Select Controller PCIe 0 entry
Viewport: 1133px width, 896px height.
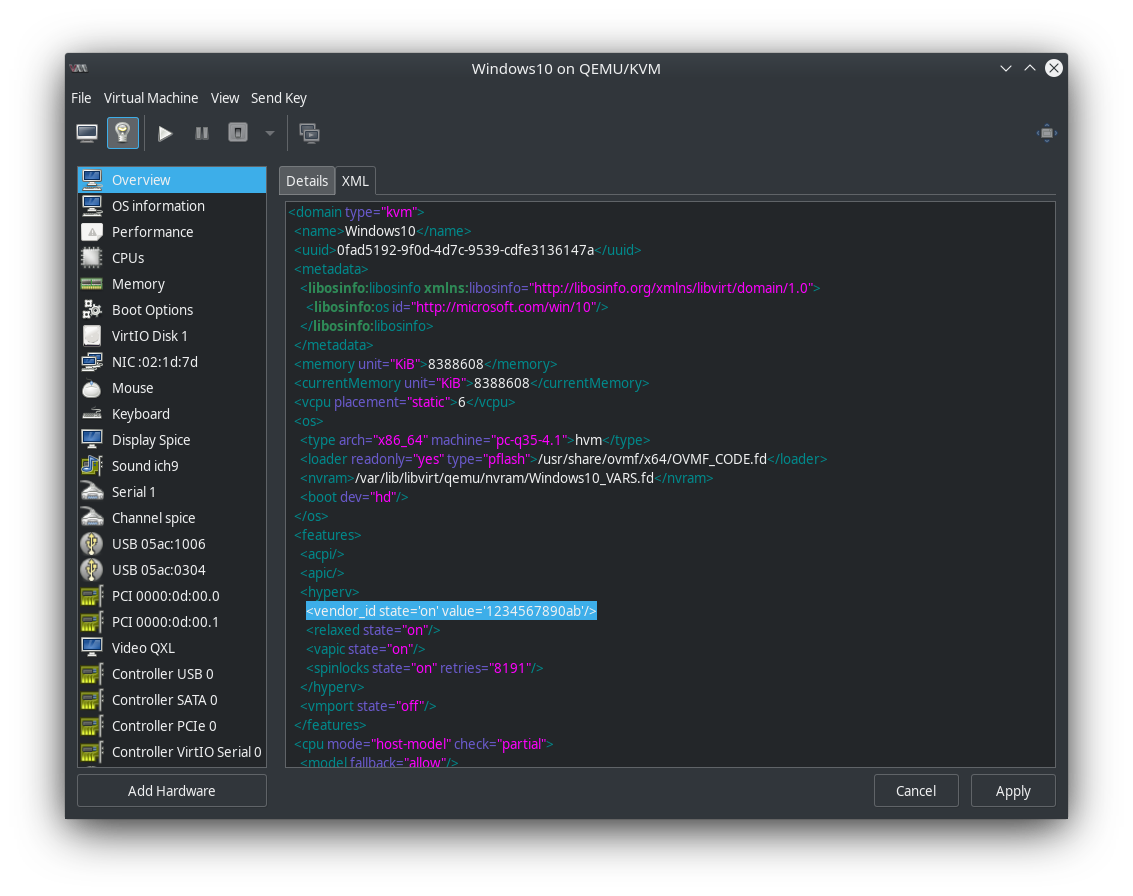pos(172,726)
